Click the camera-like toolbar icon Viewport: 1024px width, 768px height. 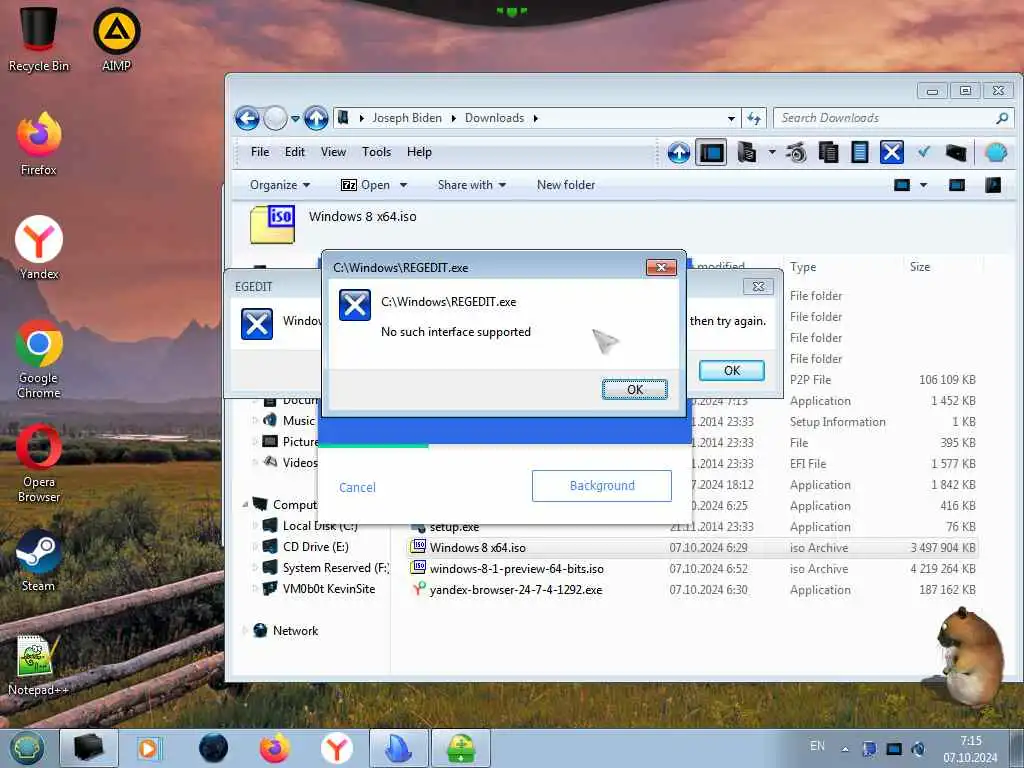[796, 153]
